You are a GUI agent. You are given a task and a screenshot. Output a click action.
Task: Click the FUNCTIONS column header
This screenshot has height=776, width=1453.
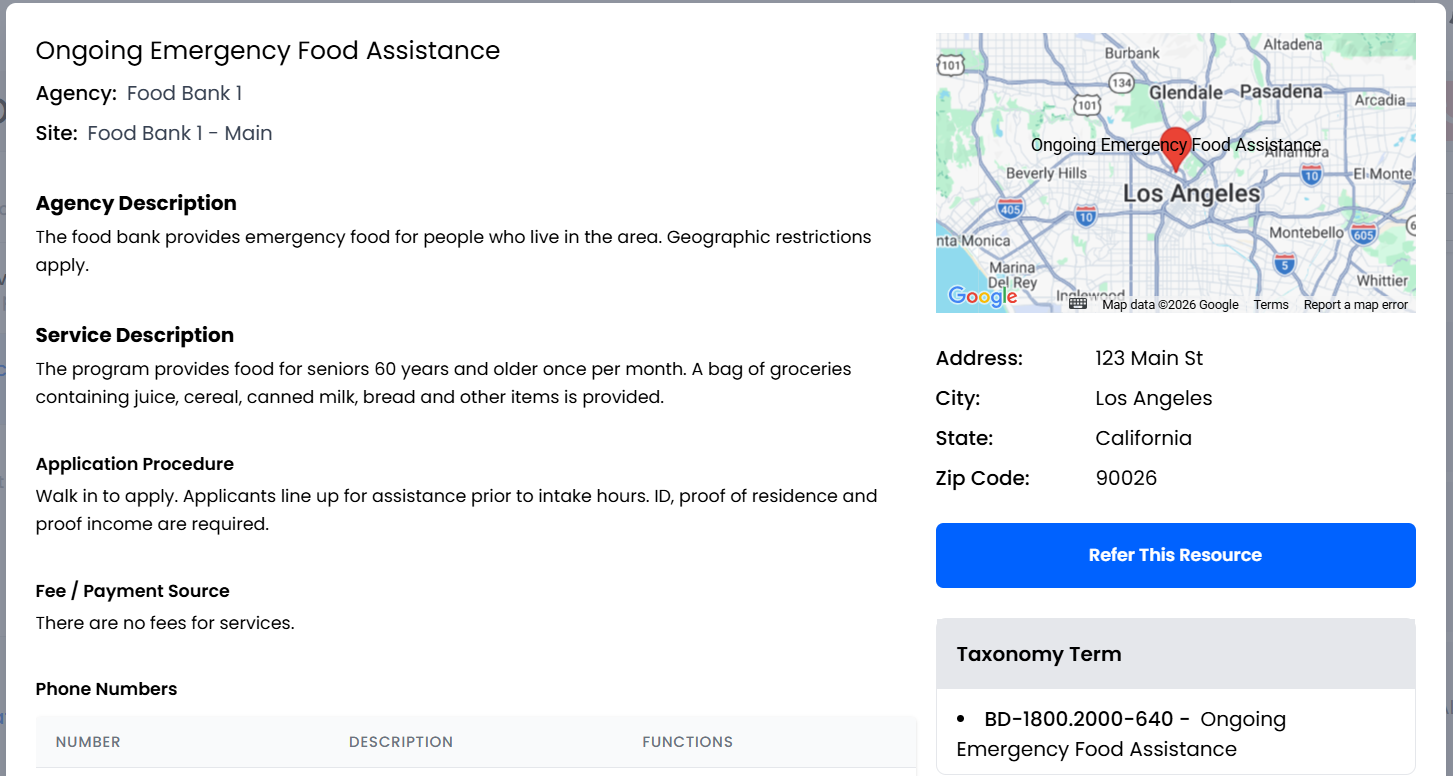tap(687, 742)
